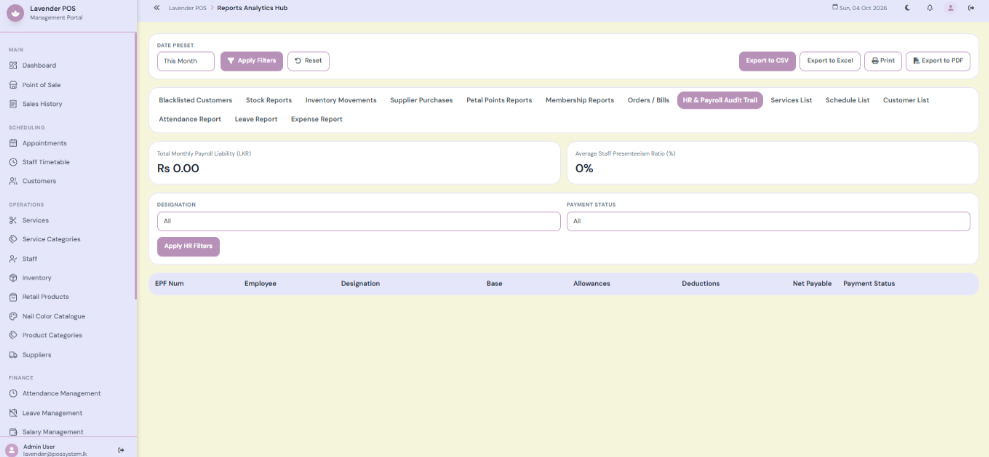Click the Services scissors icon
Image resolution: width=989 pixels, height=457 pixels.
pos(13,221)
